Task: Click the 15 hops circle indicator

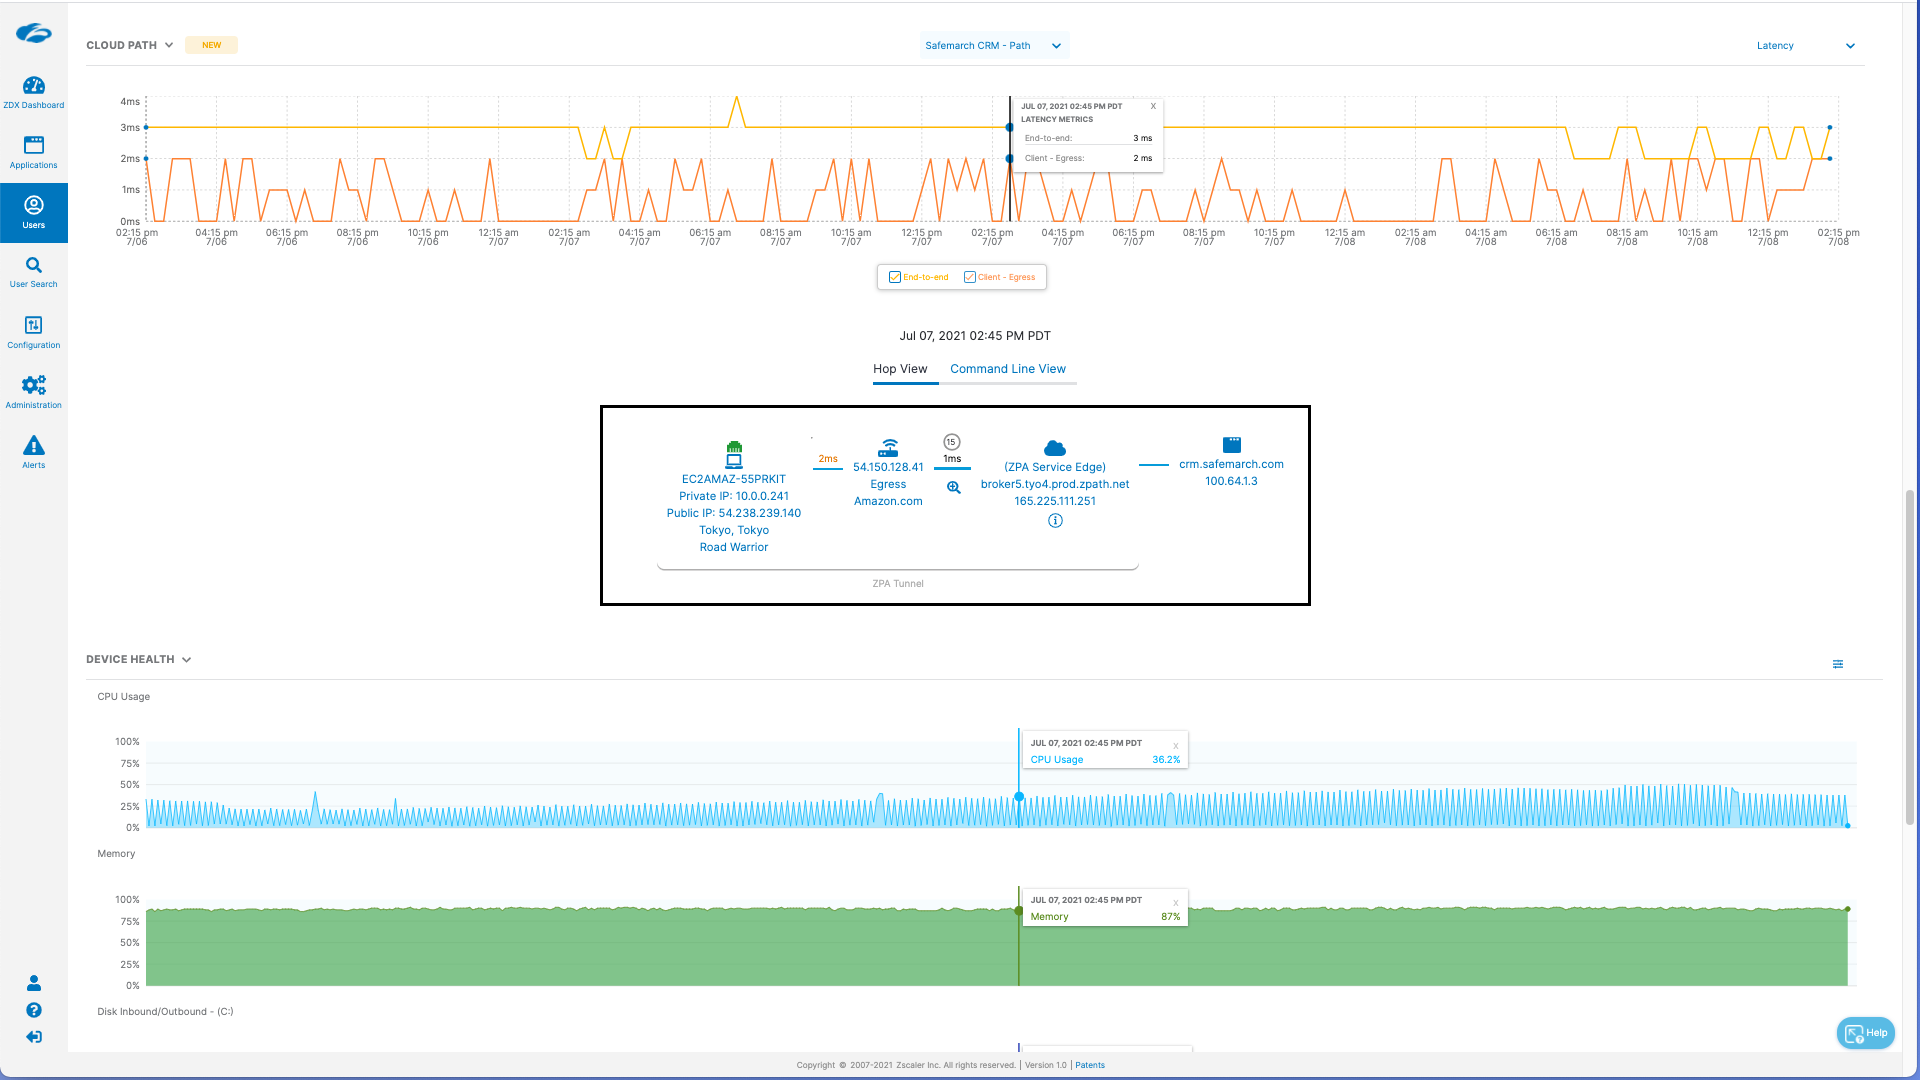Action: (952, 442)
